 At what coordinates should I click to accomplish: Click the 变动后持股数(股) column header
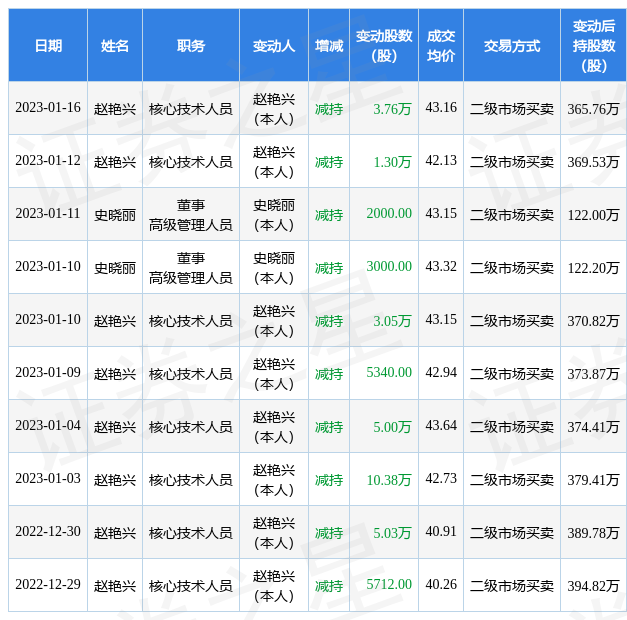tap(594, 46)
